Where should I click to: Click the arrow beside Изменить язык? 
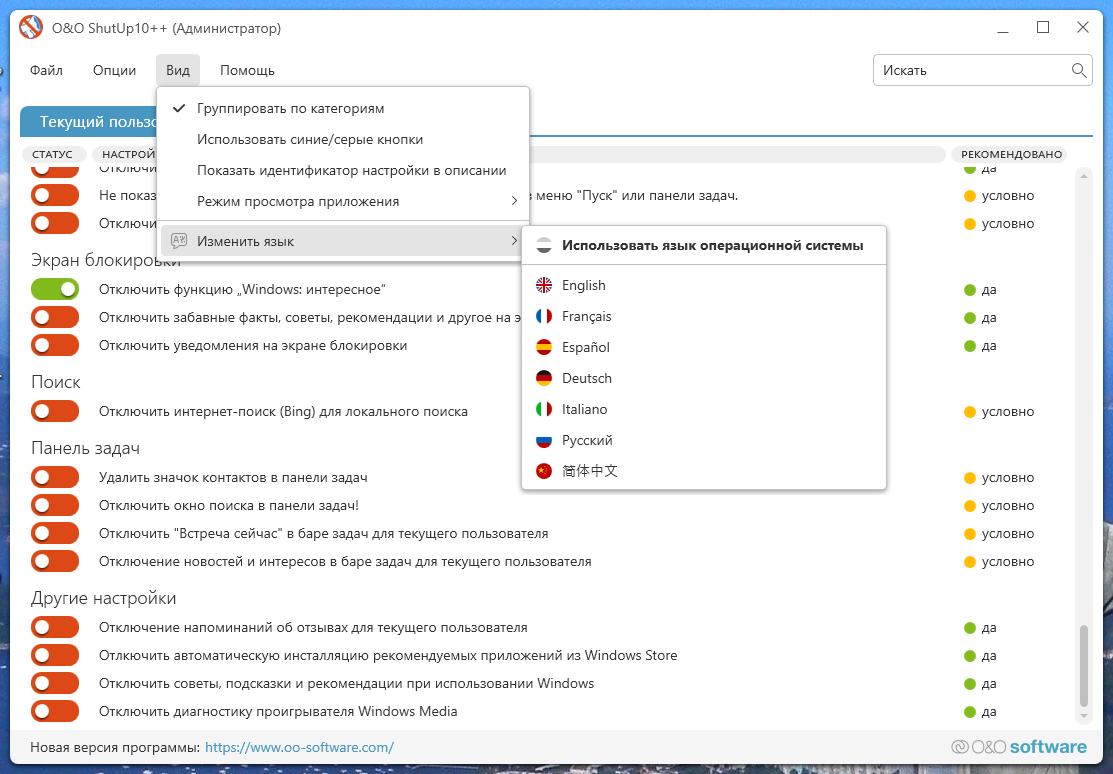click(514, 241)
